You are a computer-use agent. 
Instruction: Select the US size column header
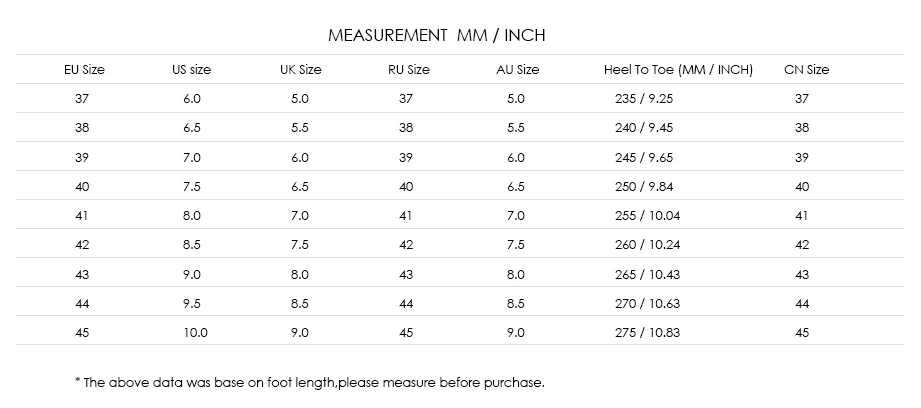pos(191,69)
